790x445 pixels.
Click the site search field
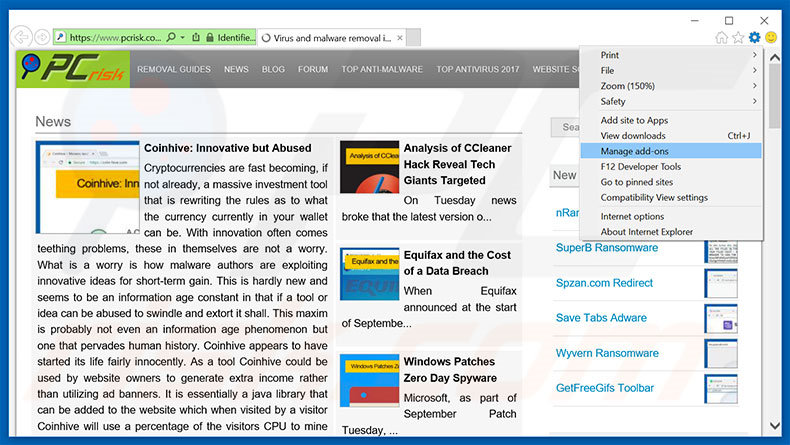click(565, 127)
